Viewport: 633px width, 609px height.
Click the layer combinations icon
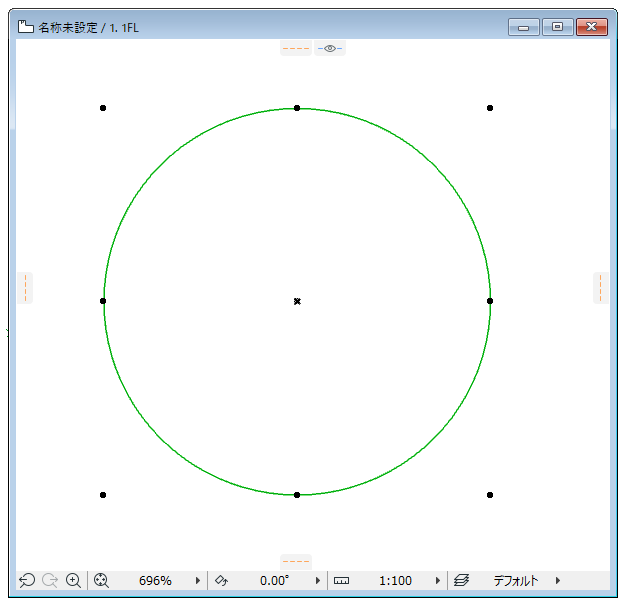click(461, 580)
